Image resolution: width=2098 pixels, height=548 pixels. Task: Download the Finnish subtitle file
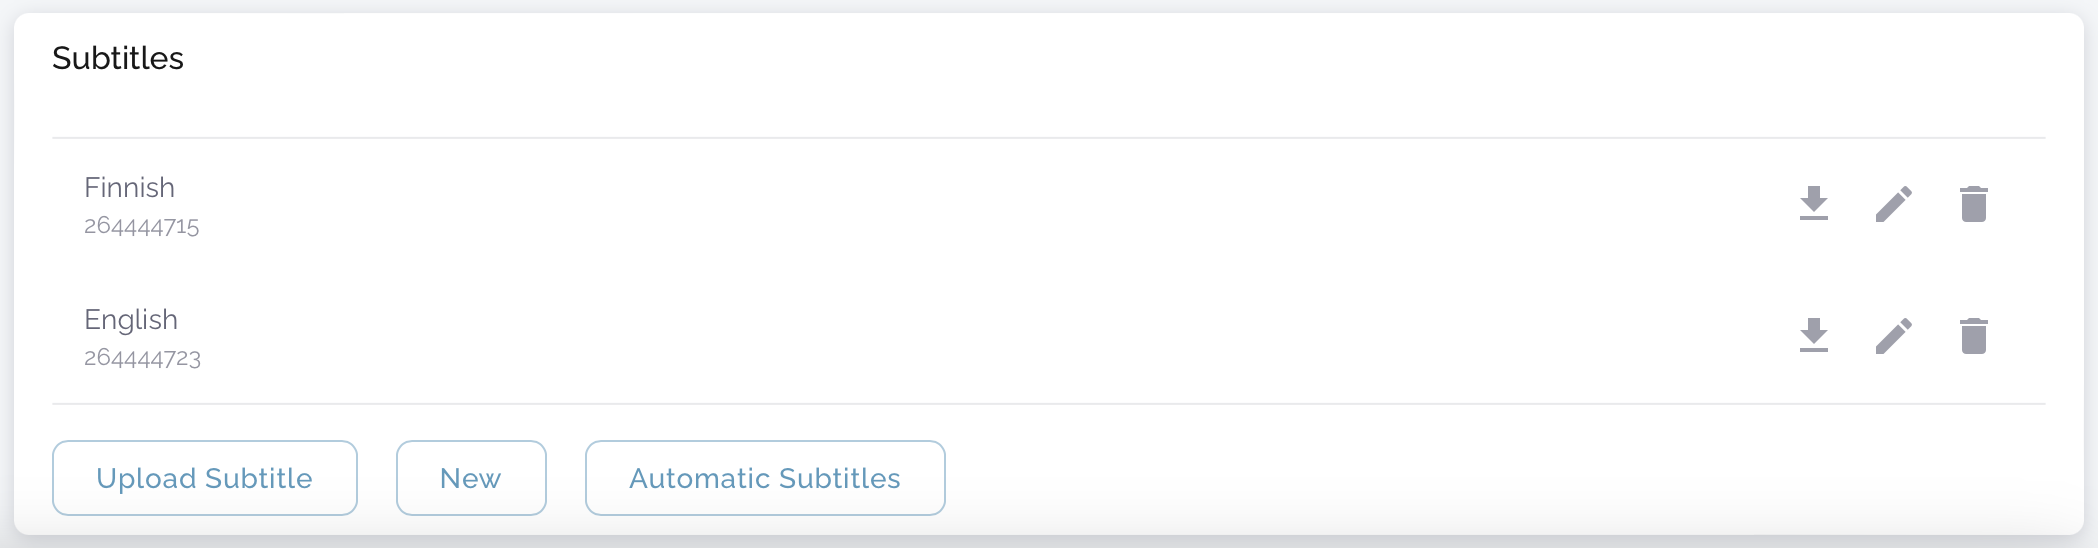coord(1813,204)
